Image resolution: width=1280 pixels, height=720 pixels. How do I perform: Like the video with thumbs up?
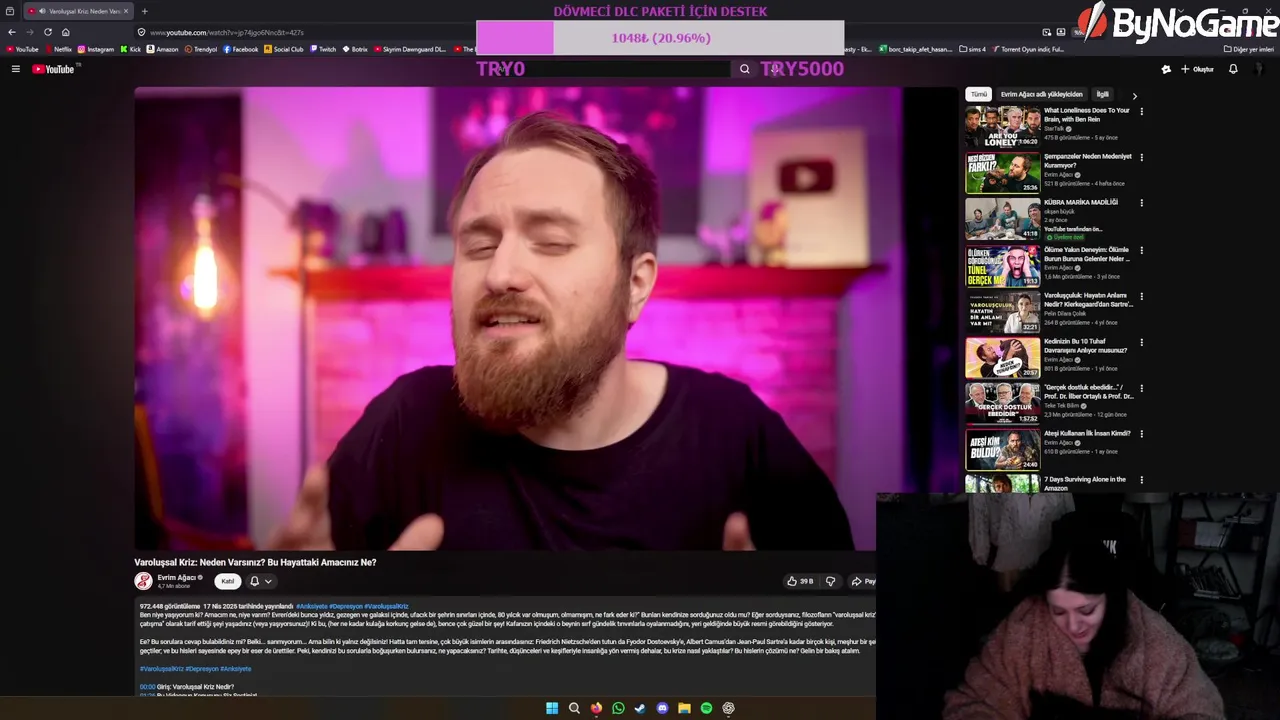[799, 581]
